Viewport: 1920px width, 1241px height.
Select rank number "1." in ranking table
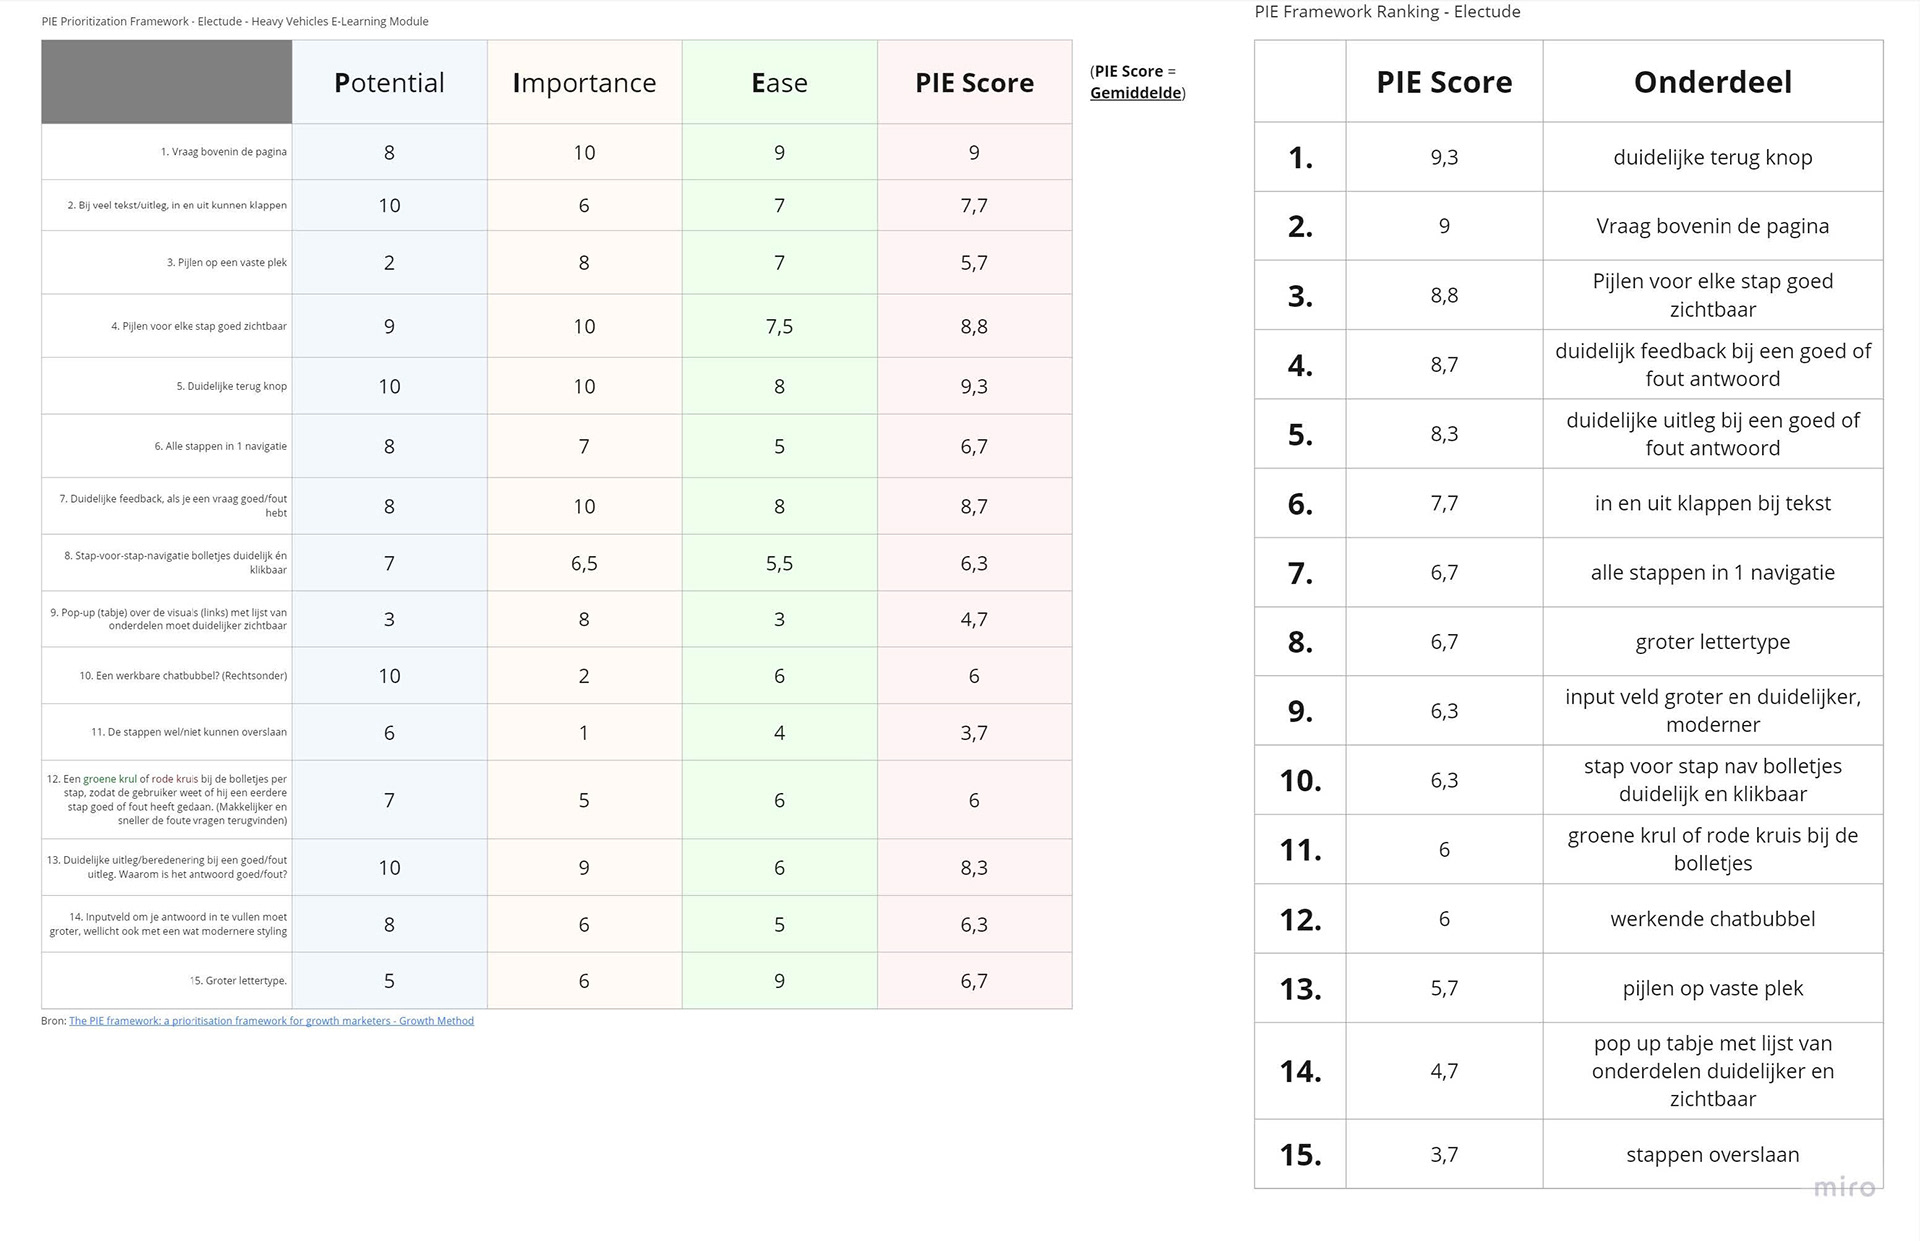tap(1300, 158)
